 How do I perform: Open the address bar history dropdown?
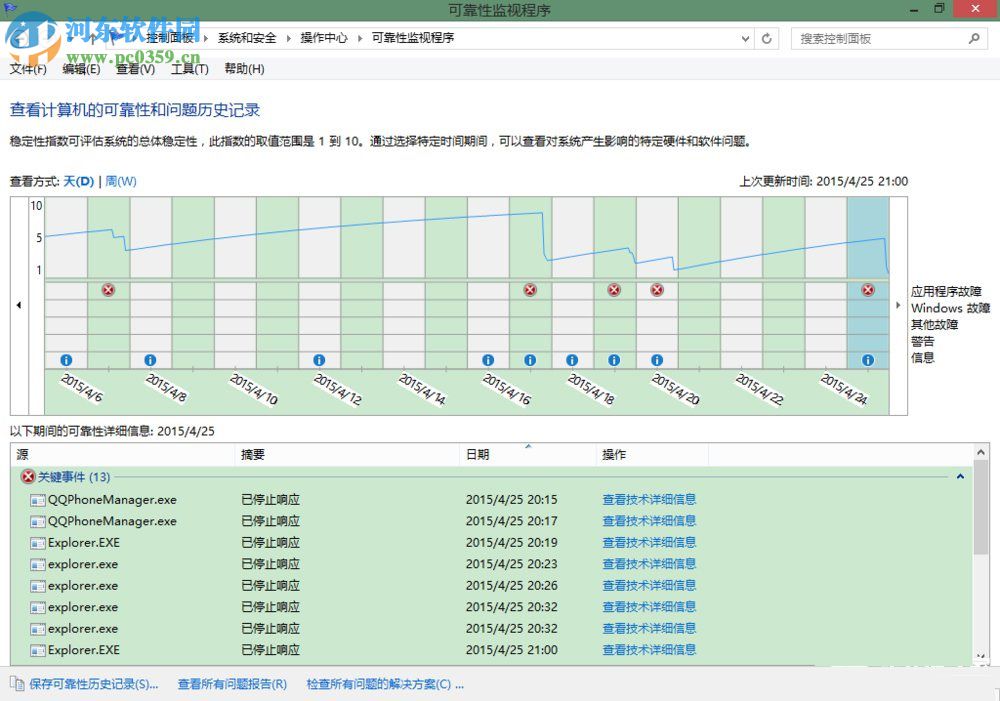pyautogui.click(x=745, y=37)
